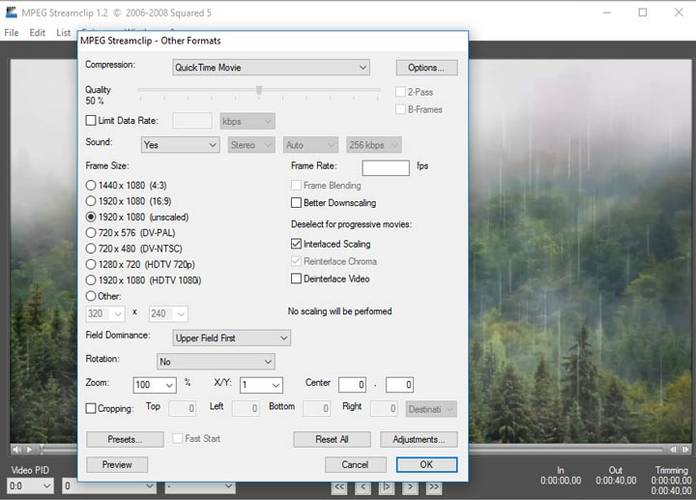Click the rewind double-arrow button in playback controls
This screenshot has width=696, height=500.
339,487
